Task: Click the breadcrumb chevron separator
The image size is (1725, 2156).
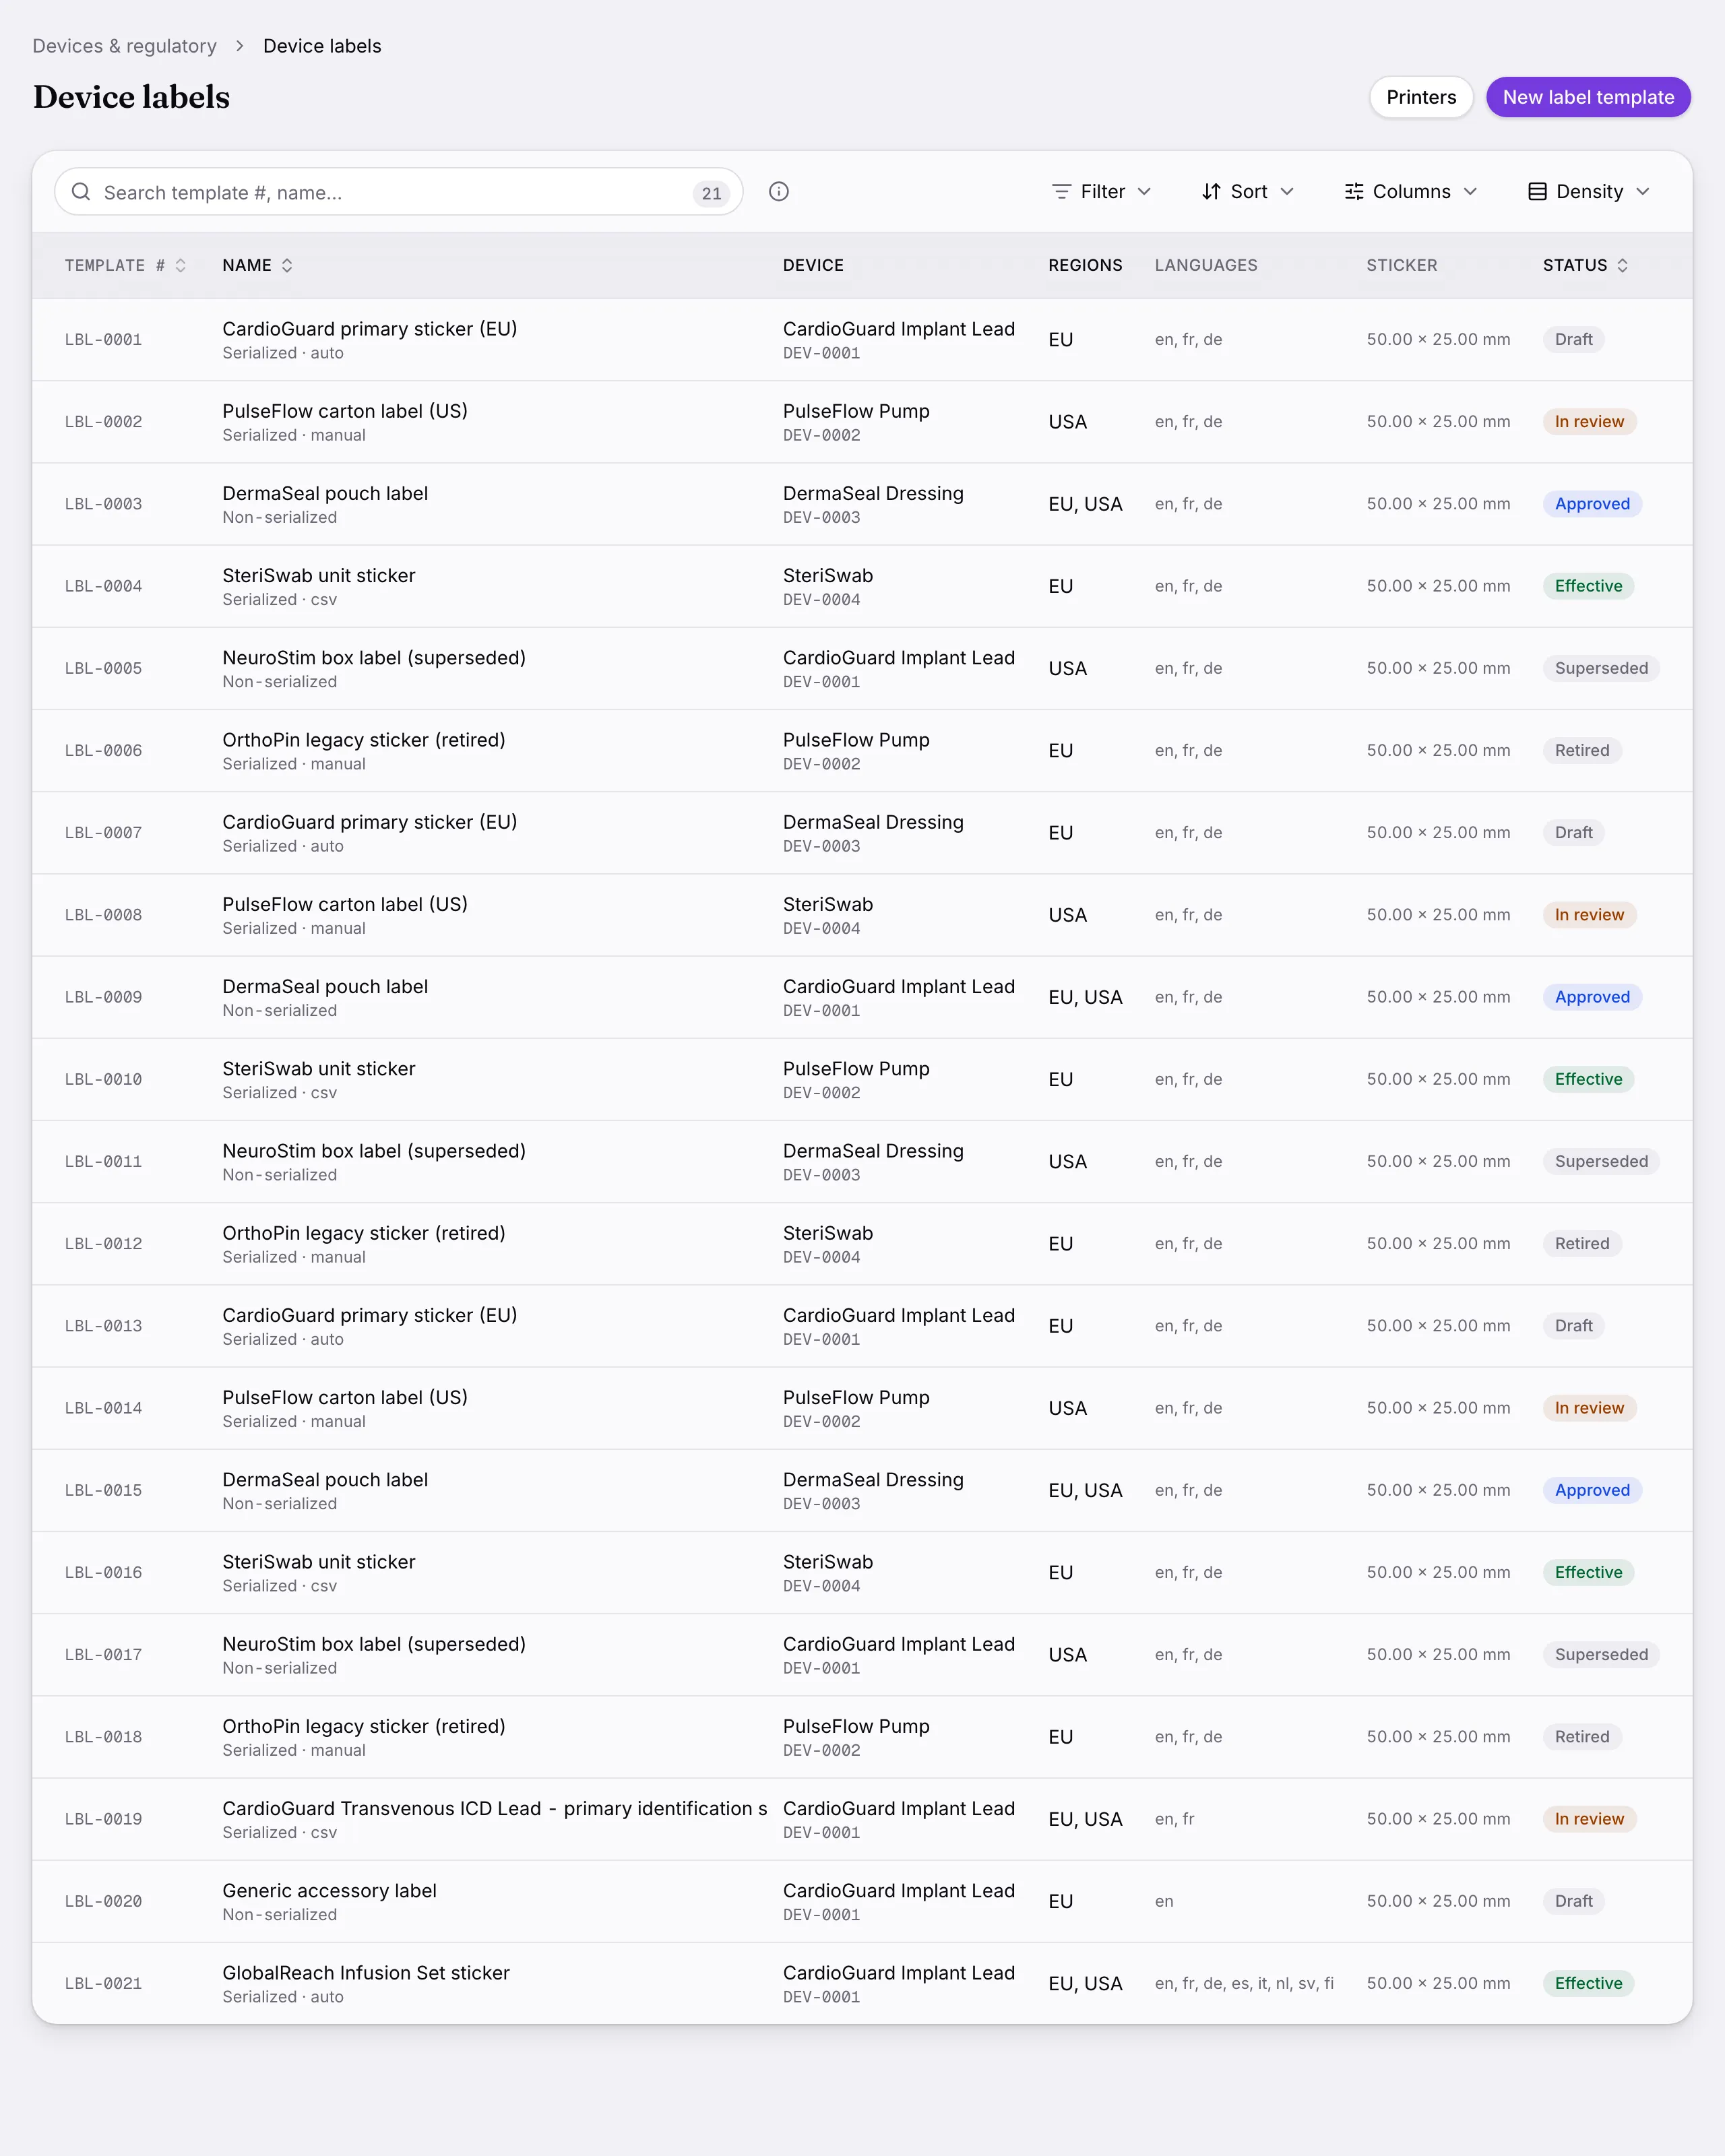Action: pyautogui.click(x=240, y=46)
